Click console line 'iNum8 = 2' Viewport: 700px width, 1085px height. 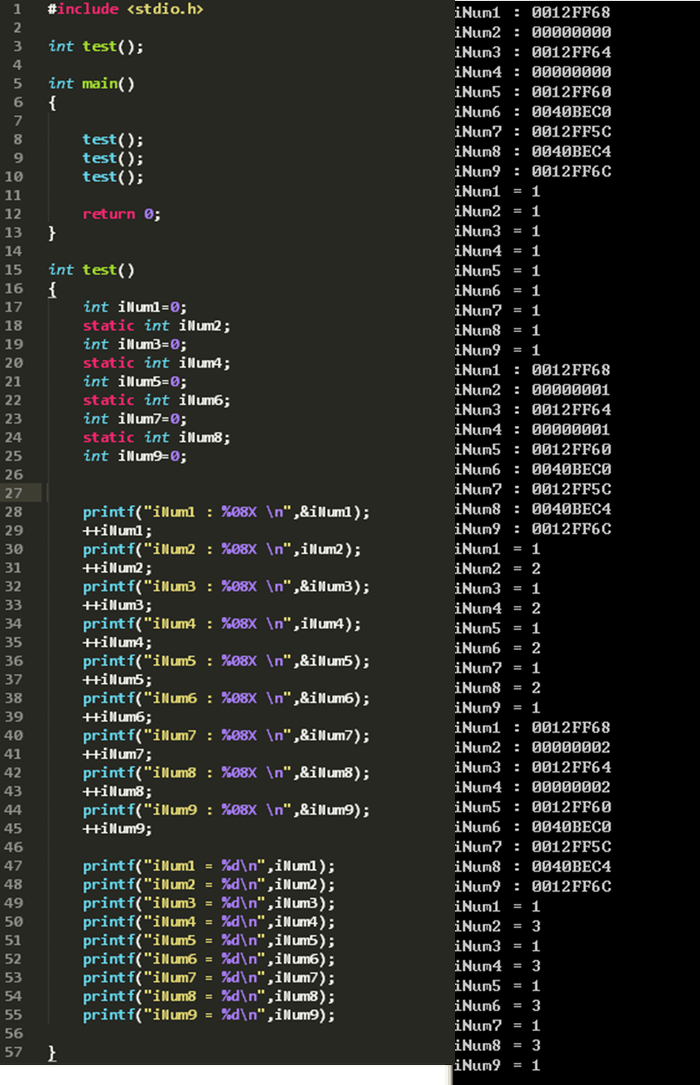coord(497,689)
